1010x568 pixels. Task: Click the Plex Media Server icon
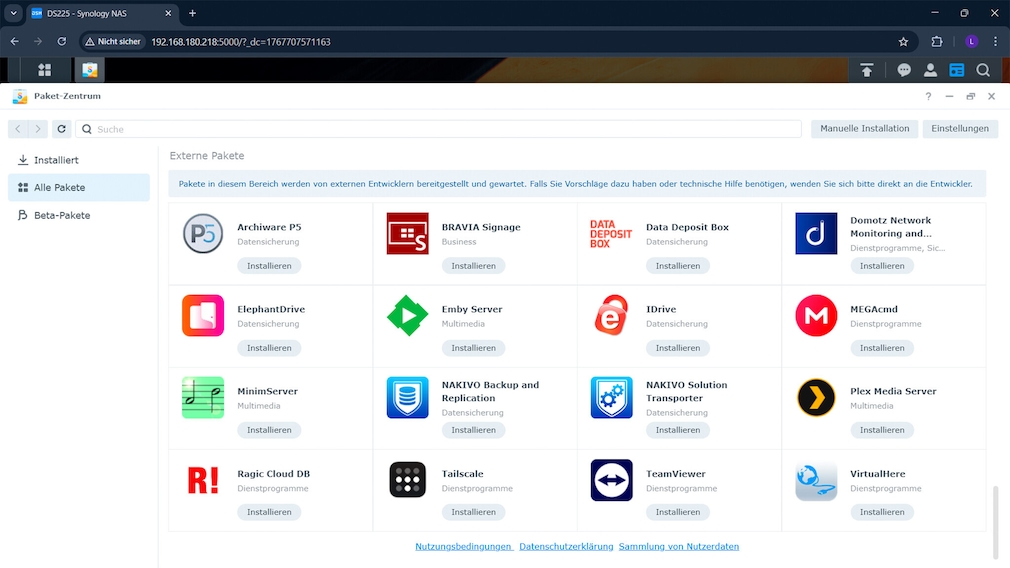[x=816, y=398]
